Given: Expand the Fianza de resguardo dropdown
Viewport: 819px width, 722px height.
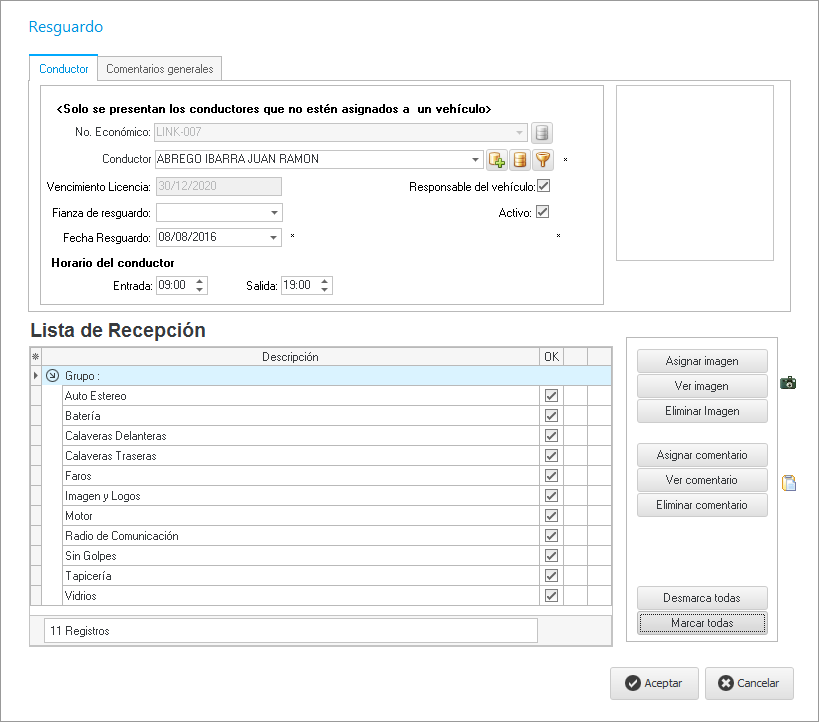Looking at the screenshot, I should coord(274,213).
